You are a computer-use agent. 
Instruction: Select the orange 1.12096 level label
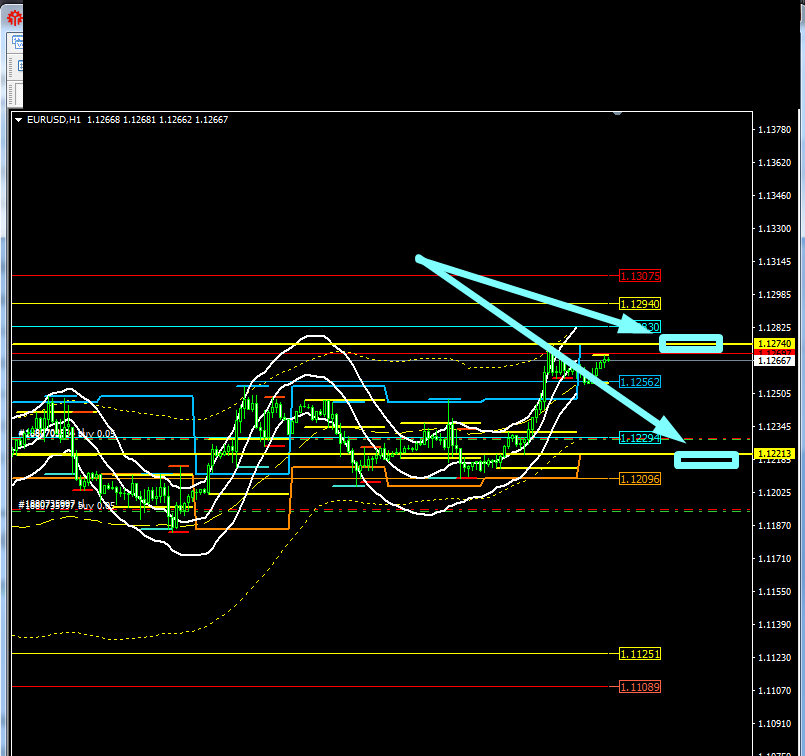tap(640, 479)
